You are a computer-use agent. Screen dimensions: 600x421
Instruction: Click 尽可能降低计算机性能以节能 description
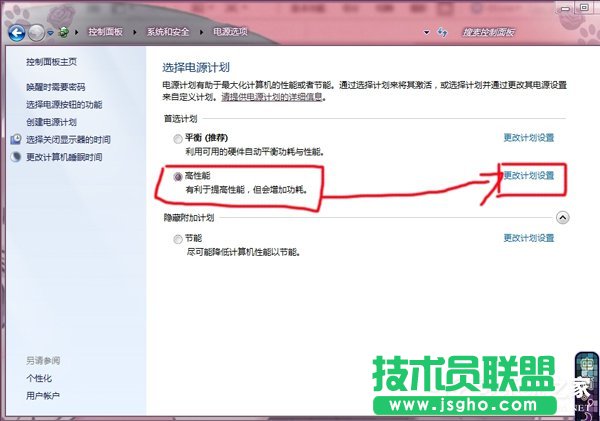click(x=244, y=252)
